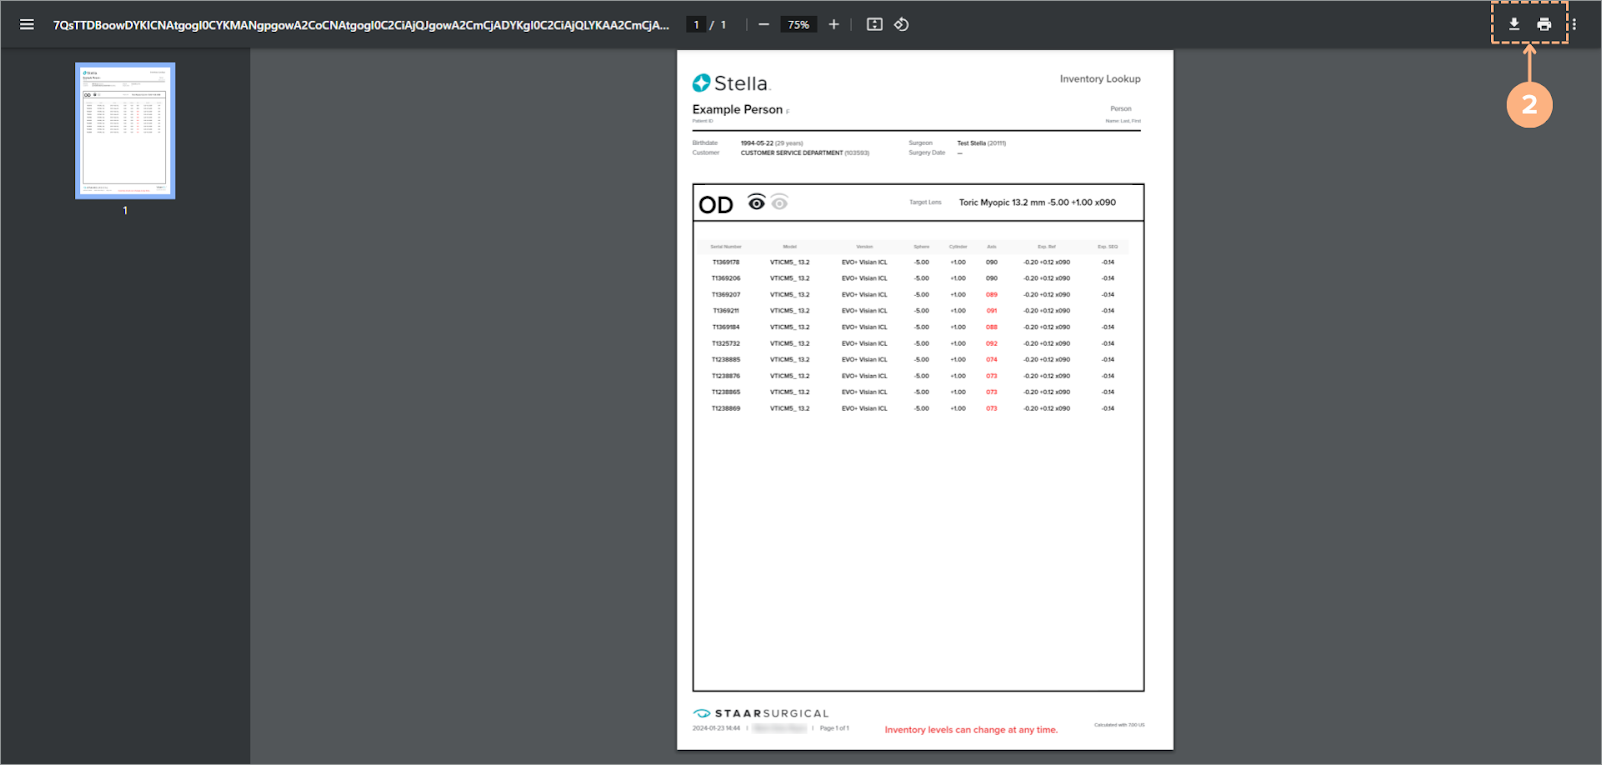Click the zoom in plus button
This screenshot has width=1602, height=765.
click(x=833, y=24)
